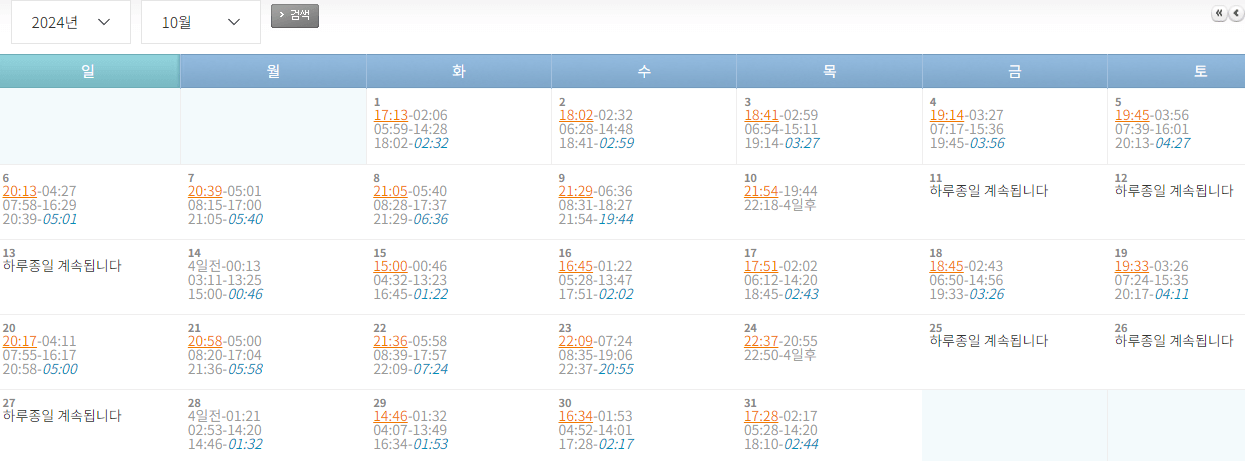Open the underlined 19:33 link on October 19
Viewport: 1245px width, 461px height.
1132,267
